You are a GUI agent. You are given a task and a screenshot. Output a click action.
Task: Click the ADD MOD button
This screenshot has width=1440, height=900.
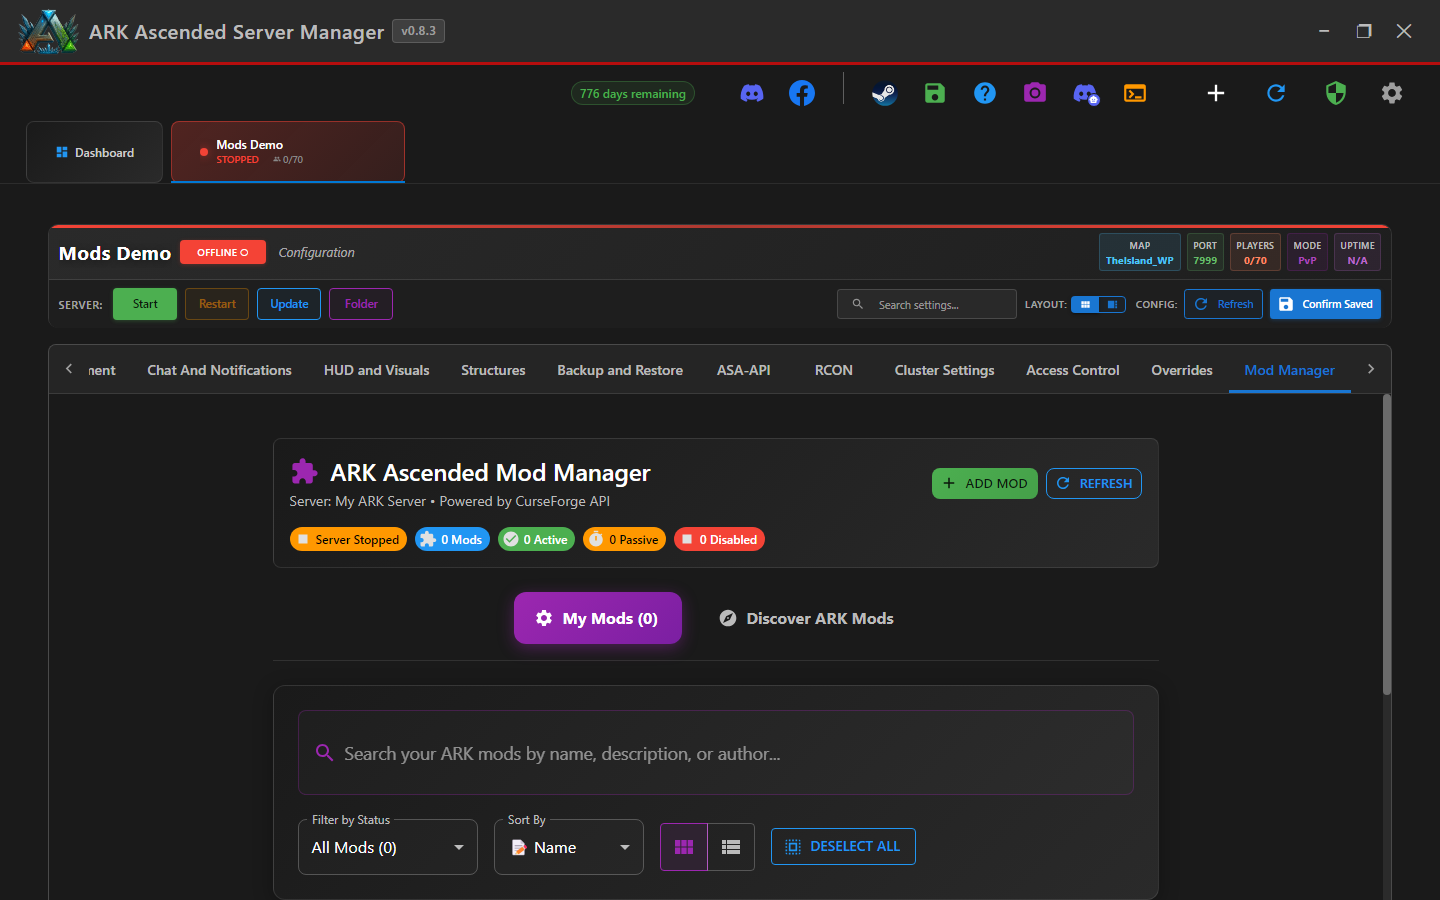pos(985,483)
